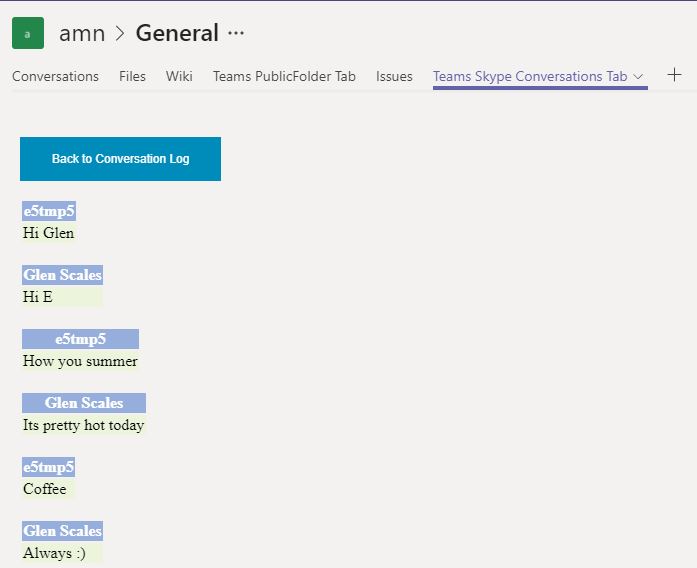Click the amn team name
The width and height of the screenshot is (697, 568).
(82, 33)
